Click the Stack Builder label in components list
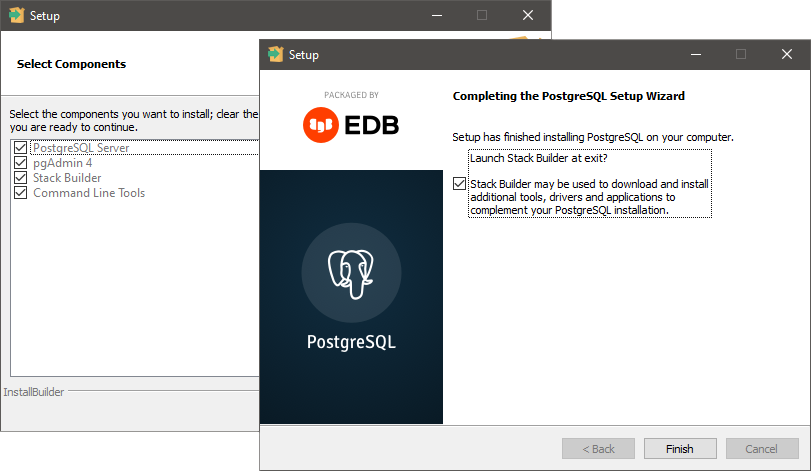Image resolution: width=811 pixels, height=471 pixels. coord(67,178)
